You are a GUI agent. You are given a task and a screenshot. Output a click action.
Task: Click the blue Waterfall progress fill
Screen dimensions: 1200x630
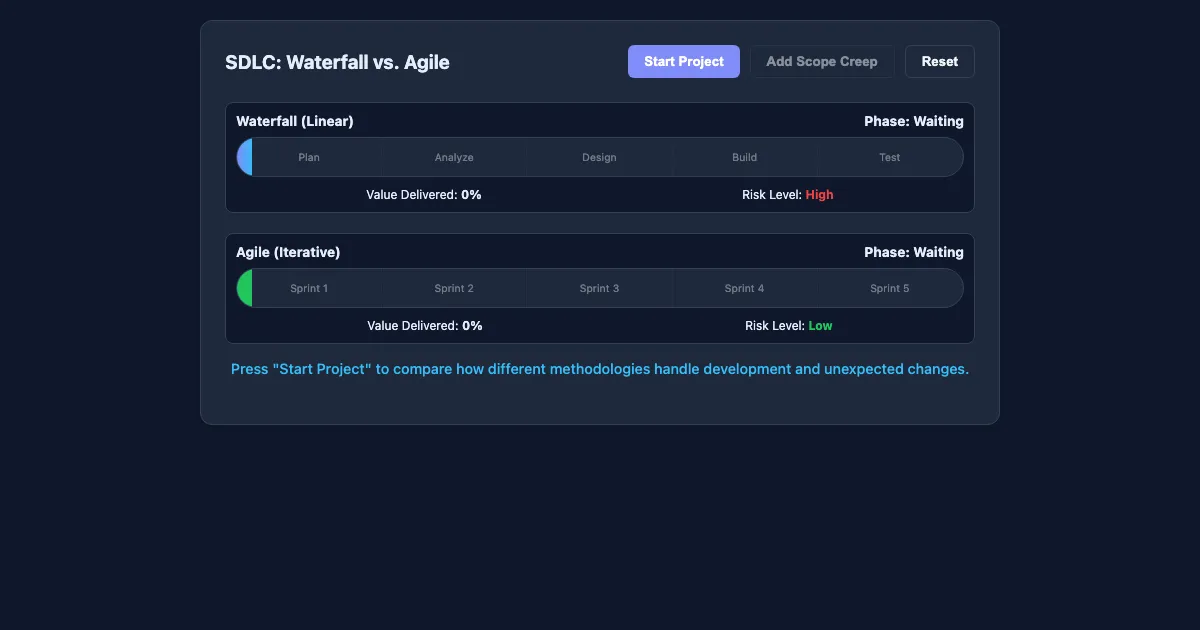(245, 157)
